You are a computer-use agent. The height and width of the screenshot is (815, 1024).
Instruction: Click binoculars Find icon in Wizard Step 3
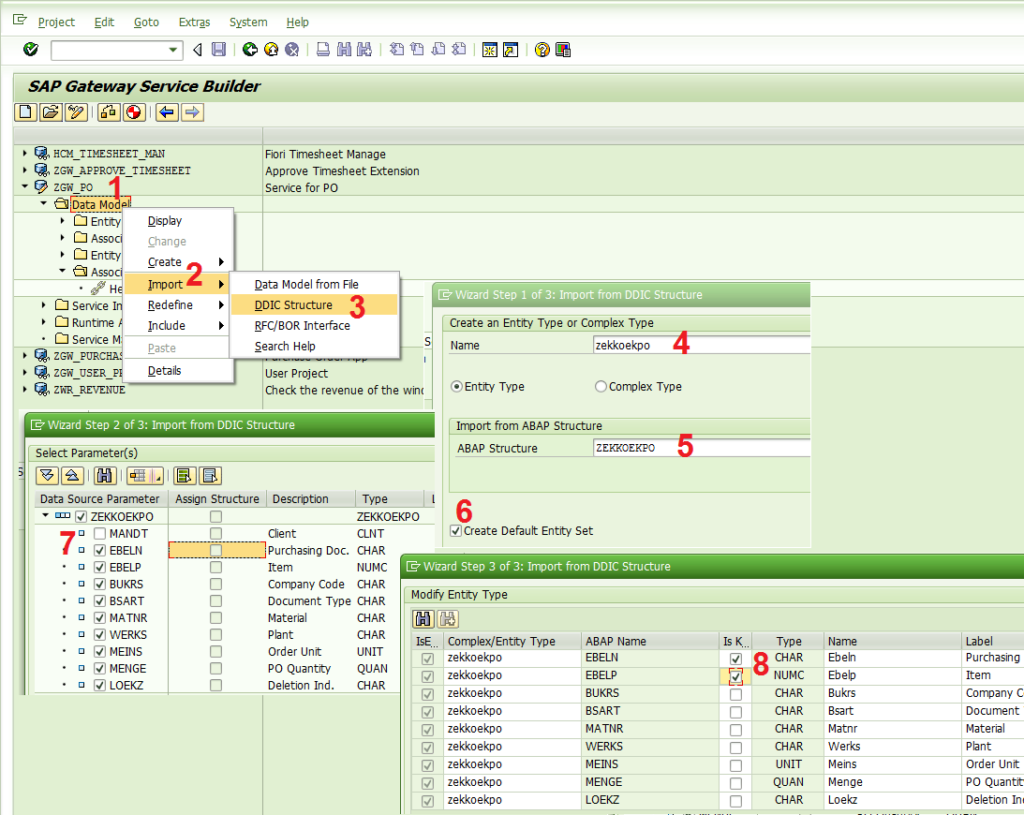(423, 618)
